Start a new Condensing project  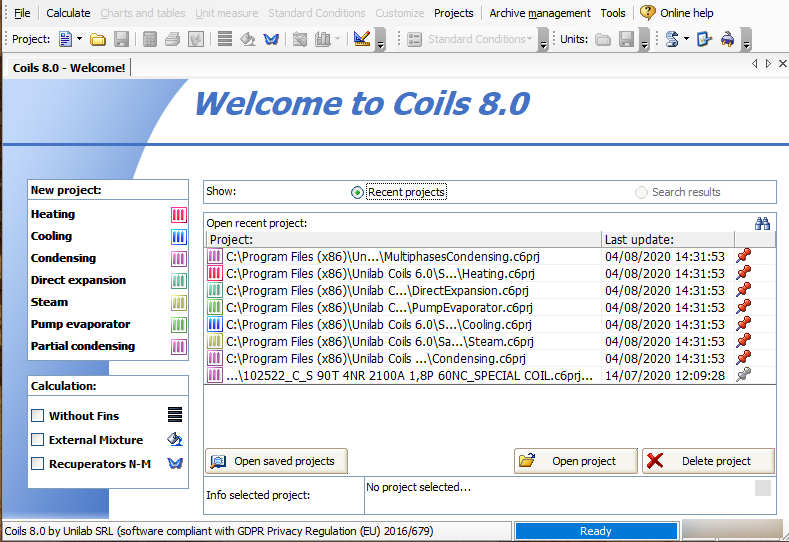[x=63, y=258]
